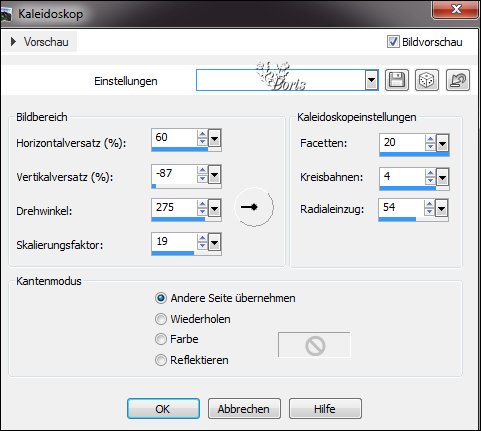Open Hilfe for the Kaleidoskop dialog
Screen dimensions: 481x431
coord(325,409)
